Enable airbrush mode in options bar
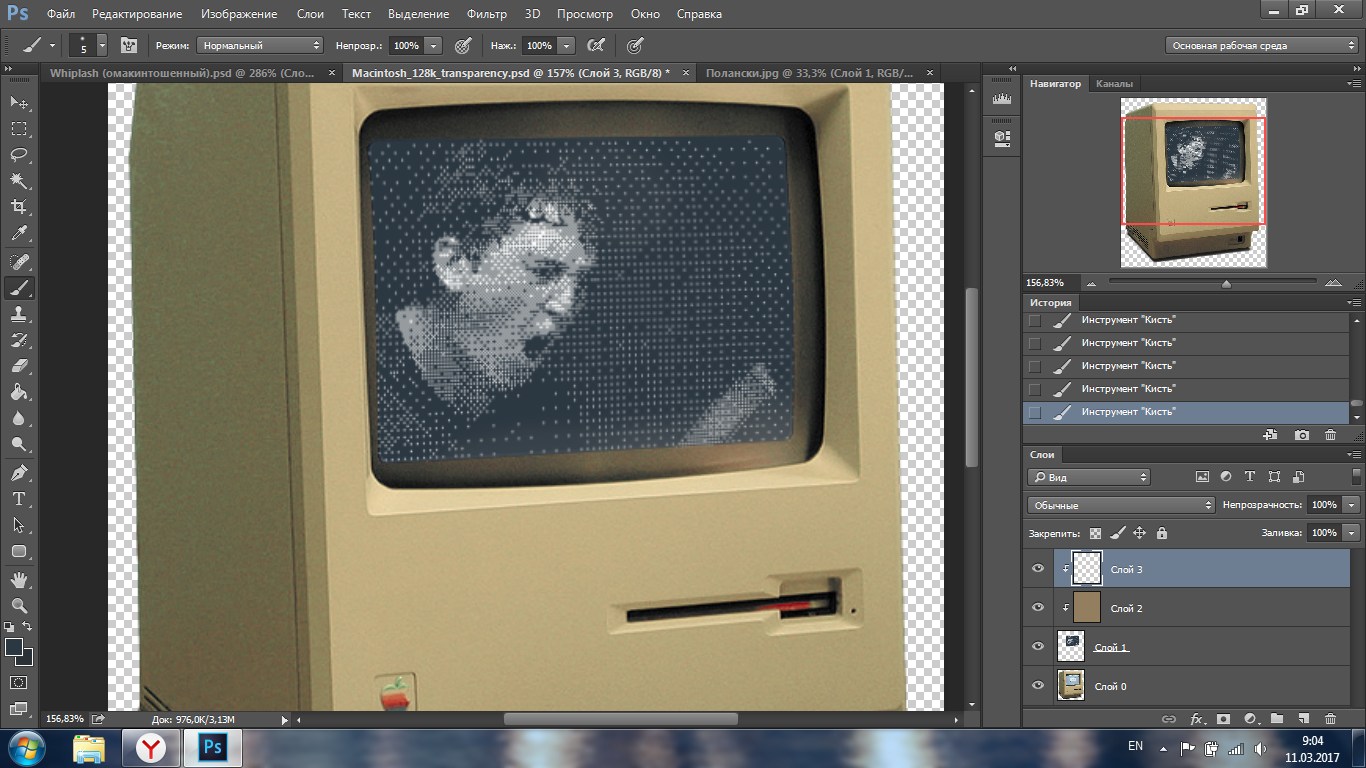Viewport: 1366px width, 768px height. click(596, 45)
